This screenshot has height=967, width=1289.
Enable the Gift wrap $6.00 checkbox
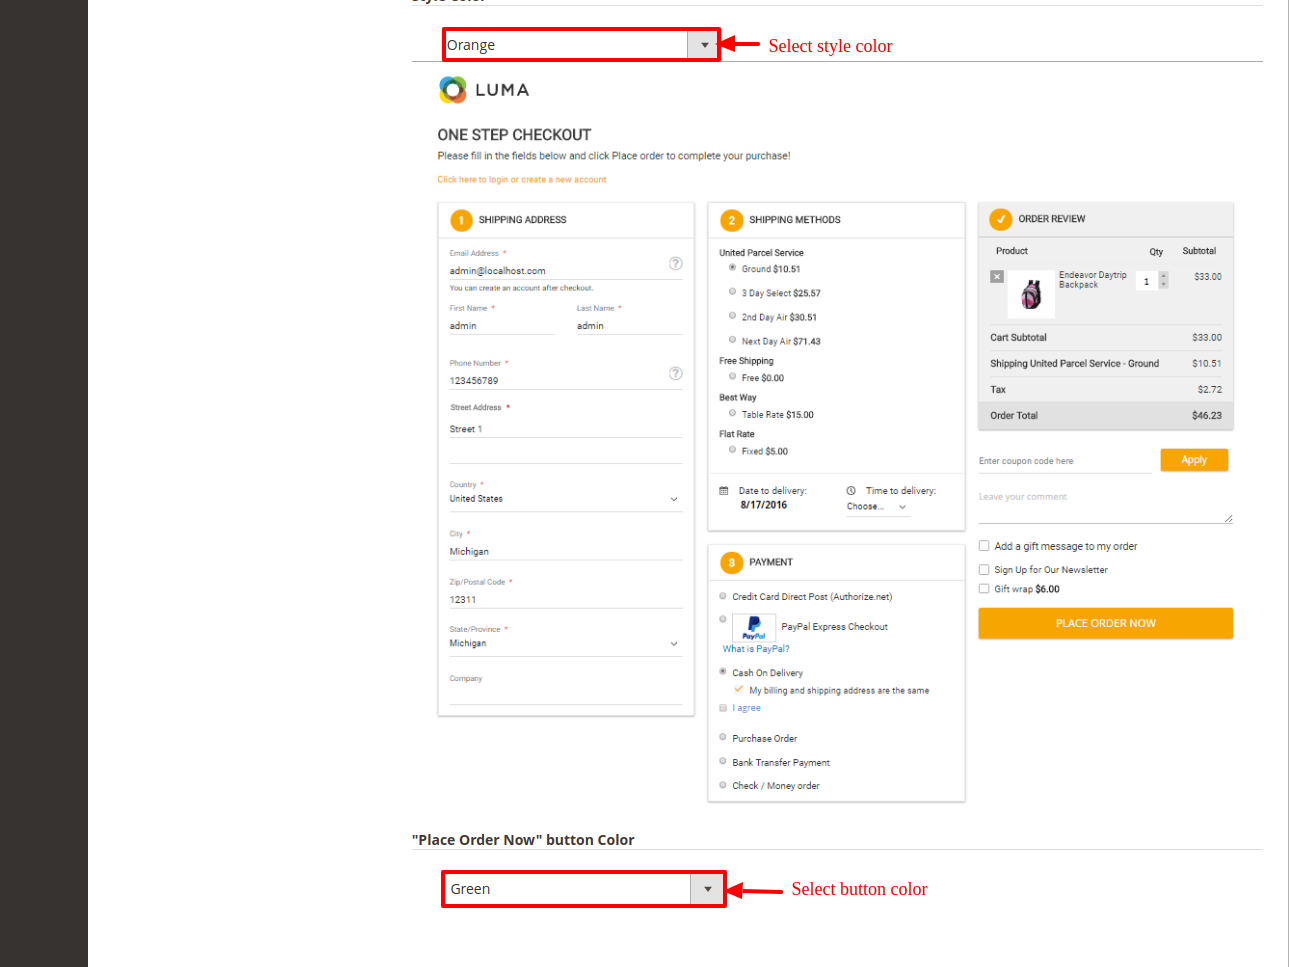point(984,589)
